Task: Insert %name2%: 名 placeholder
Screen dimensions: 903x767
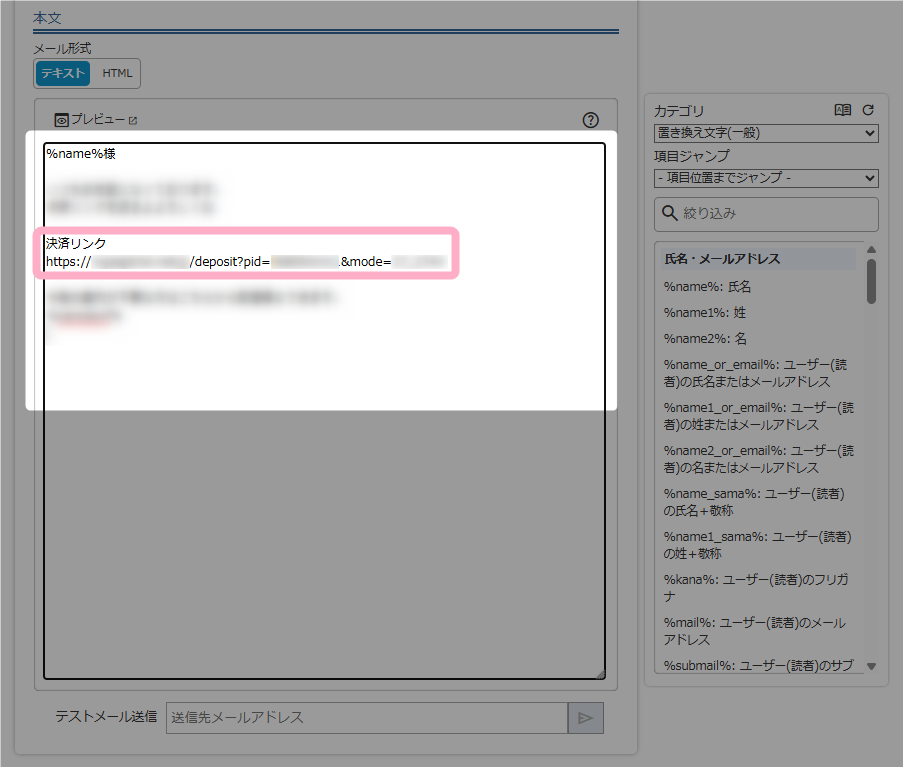Action: (705, 338)
